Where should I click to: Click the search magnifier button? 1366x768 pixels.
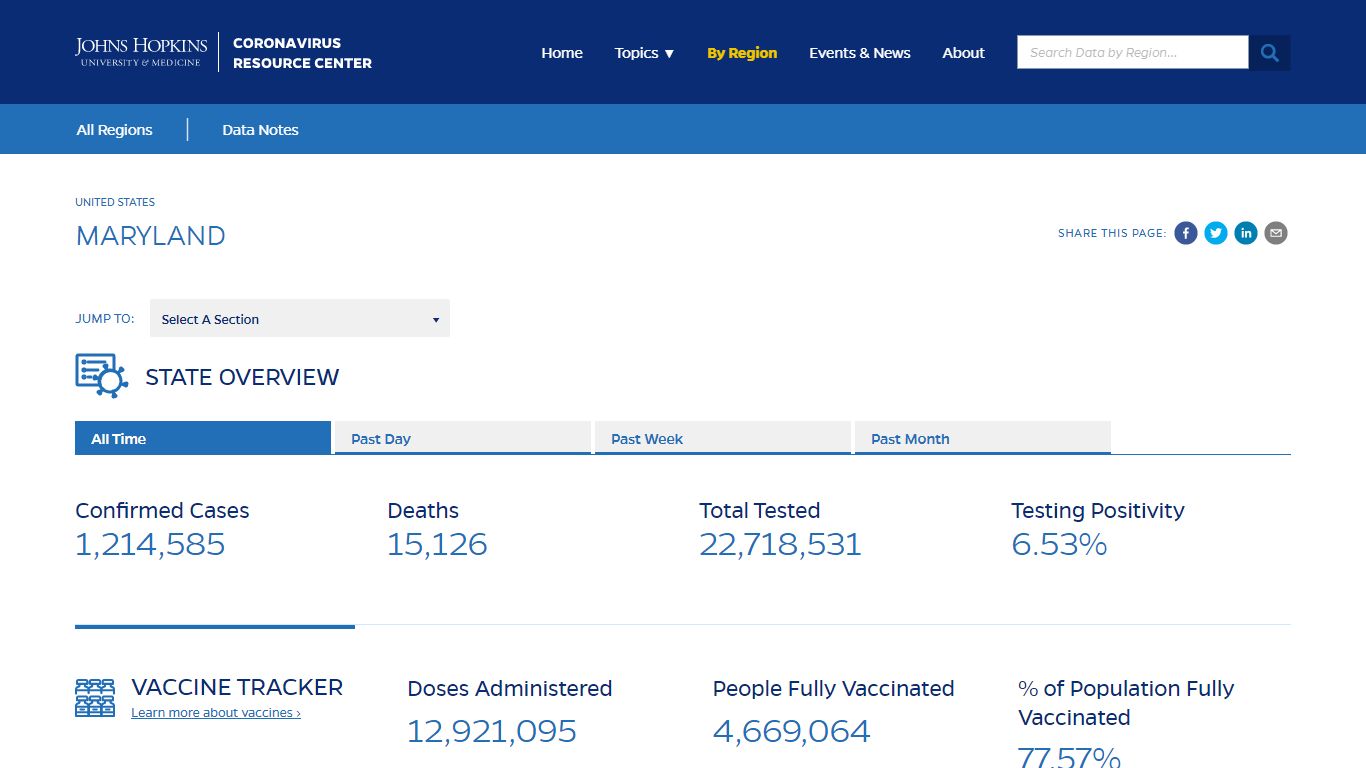pyautogui.click(x=1270, y=53)
